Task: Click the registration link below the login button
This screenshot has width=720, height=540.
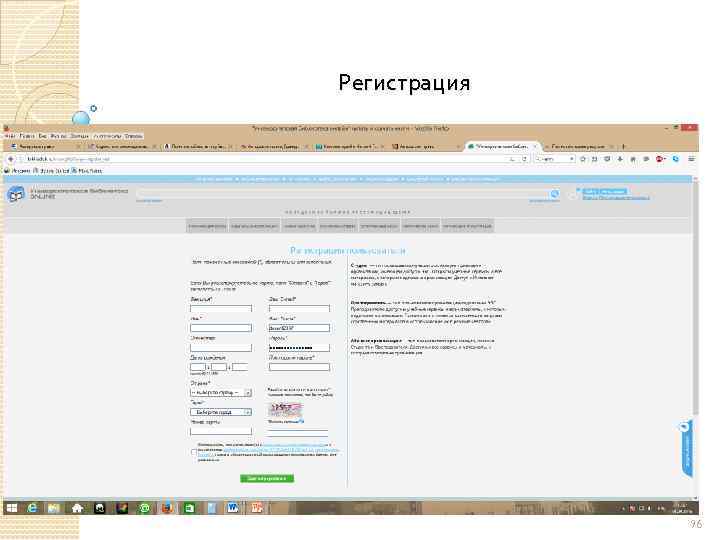Action: [616, 197]
